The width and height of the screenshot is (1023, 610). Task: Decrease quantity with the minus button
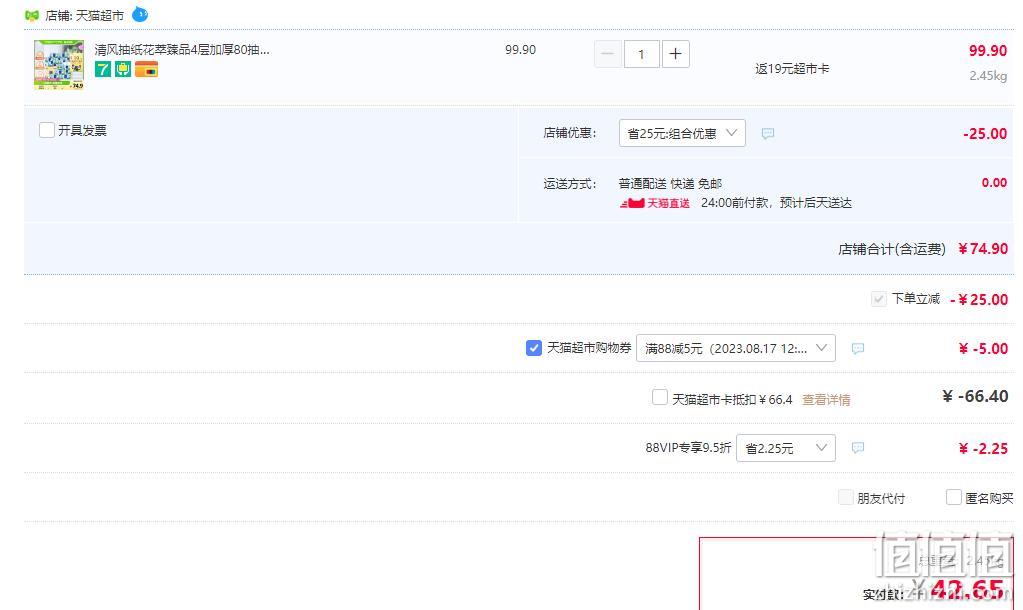pos(607,54)
